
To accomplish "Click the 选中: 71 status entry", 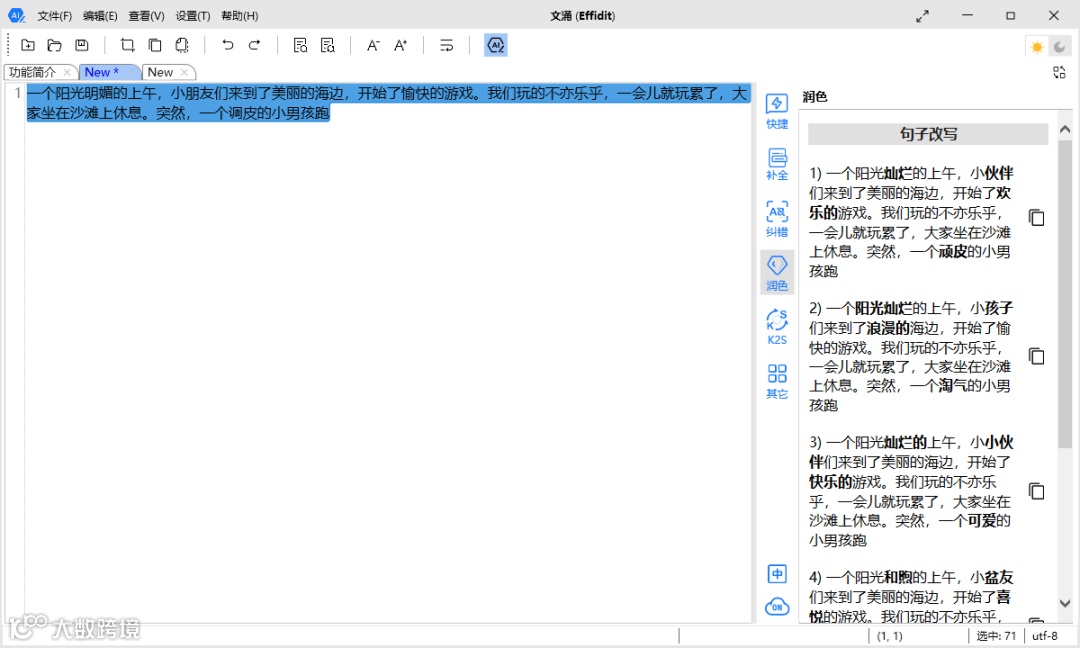I will [x=996, y=636].
